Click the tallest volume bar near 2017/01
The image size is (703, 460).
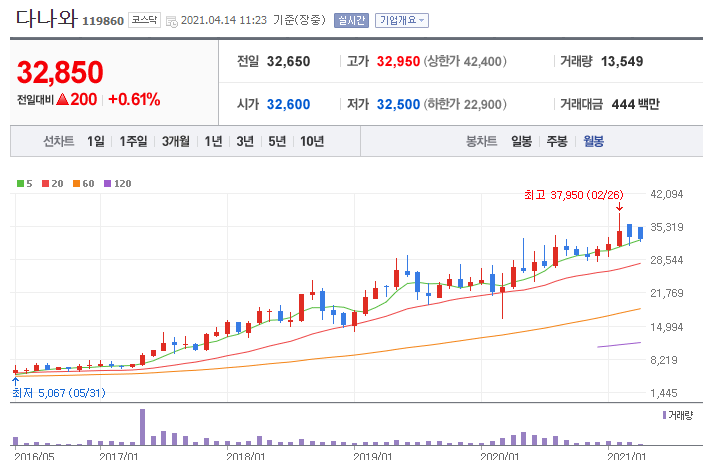coord(142,426)
